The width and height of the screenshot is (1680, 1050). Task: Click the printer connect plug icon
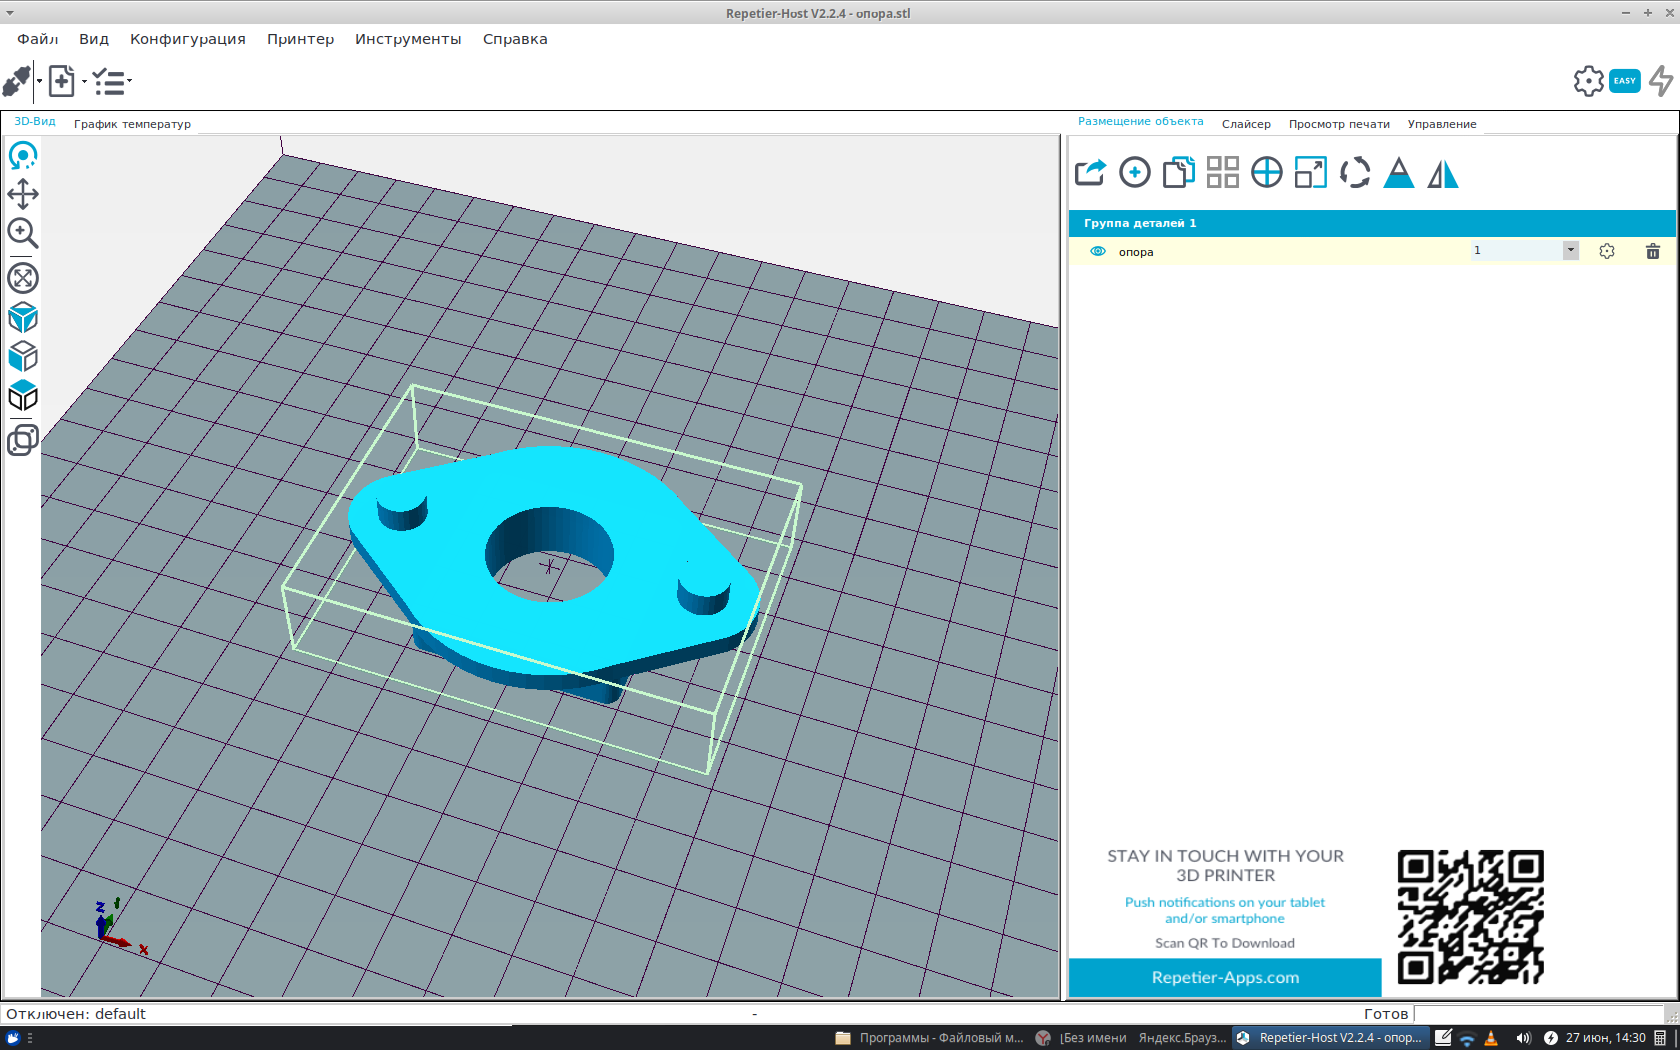17,81
